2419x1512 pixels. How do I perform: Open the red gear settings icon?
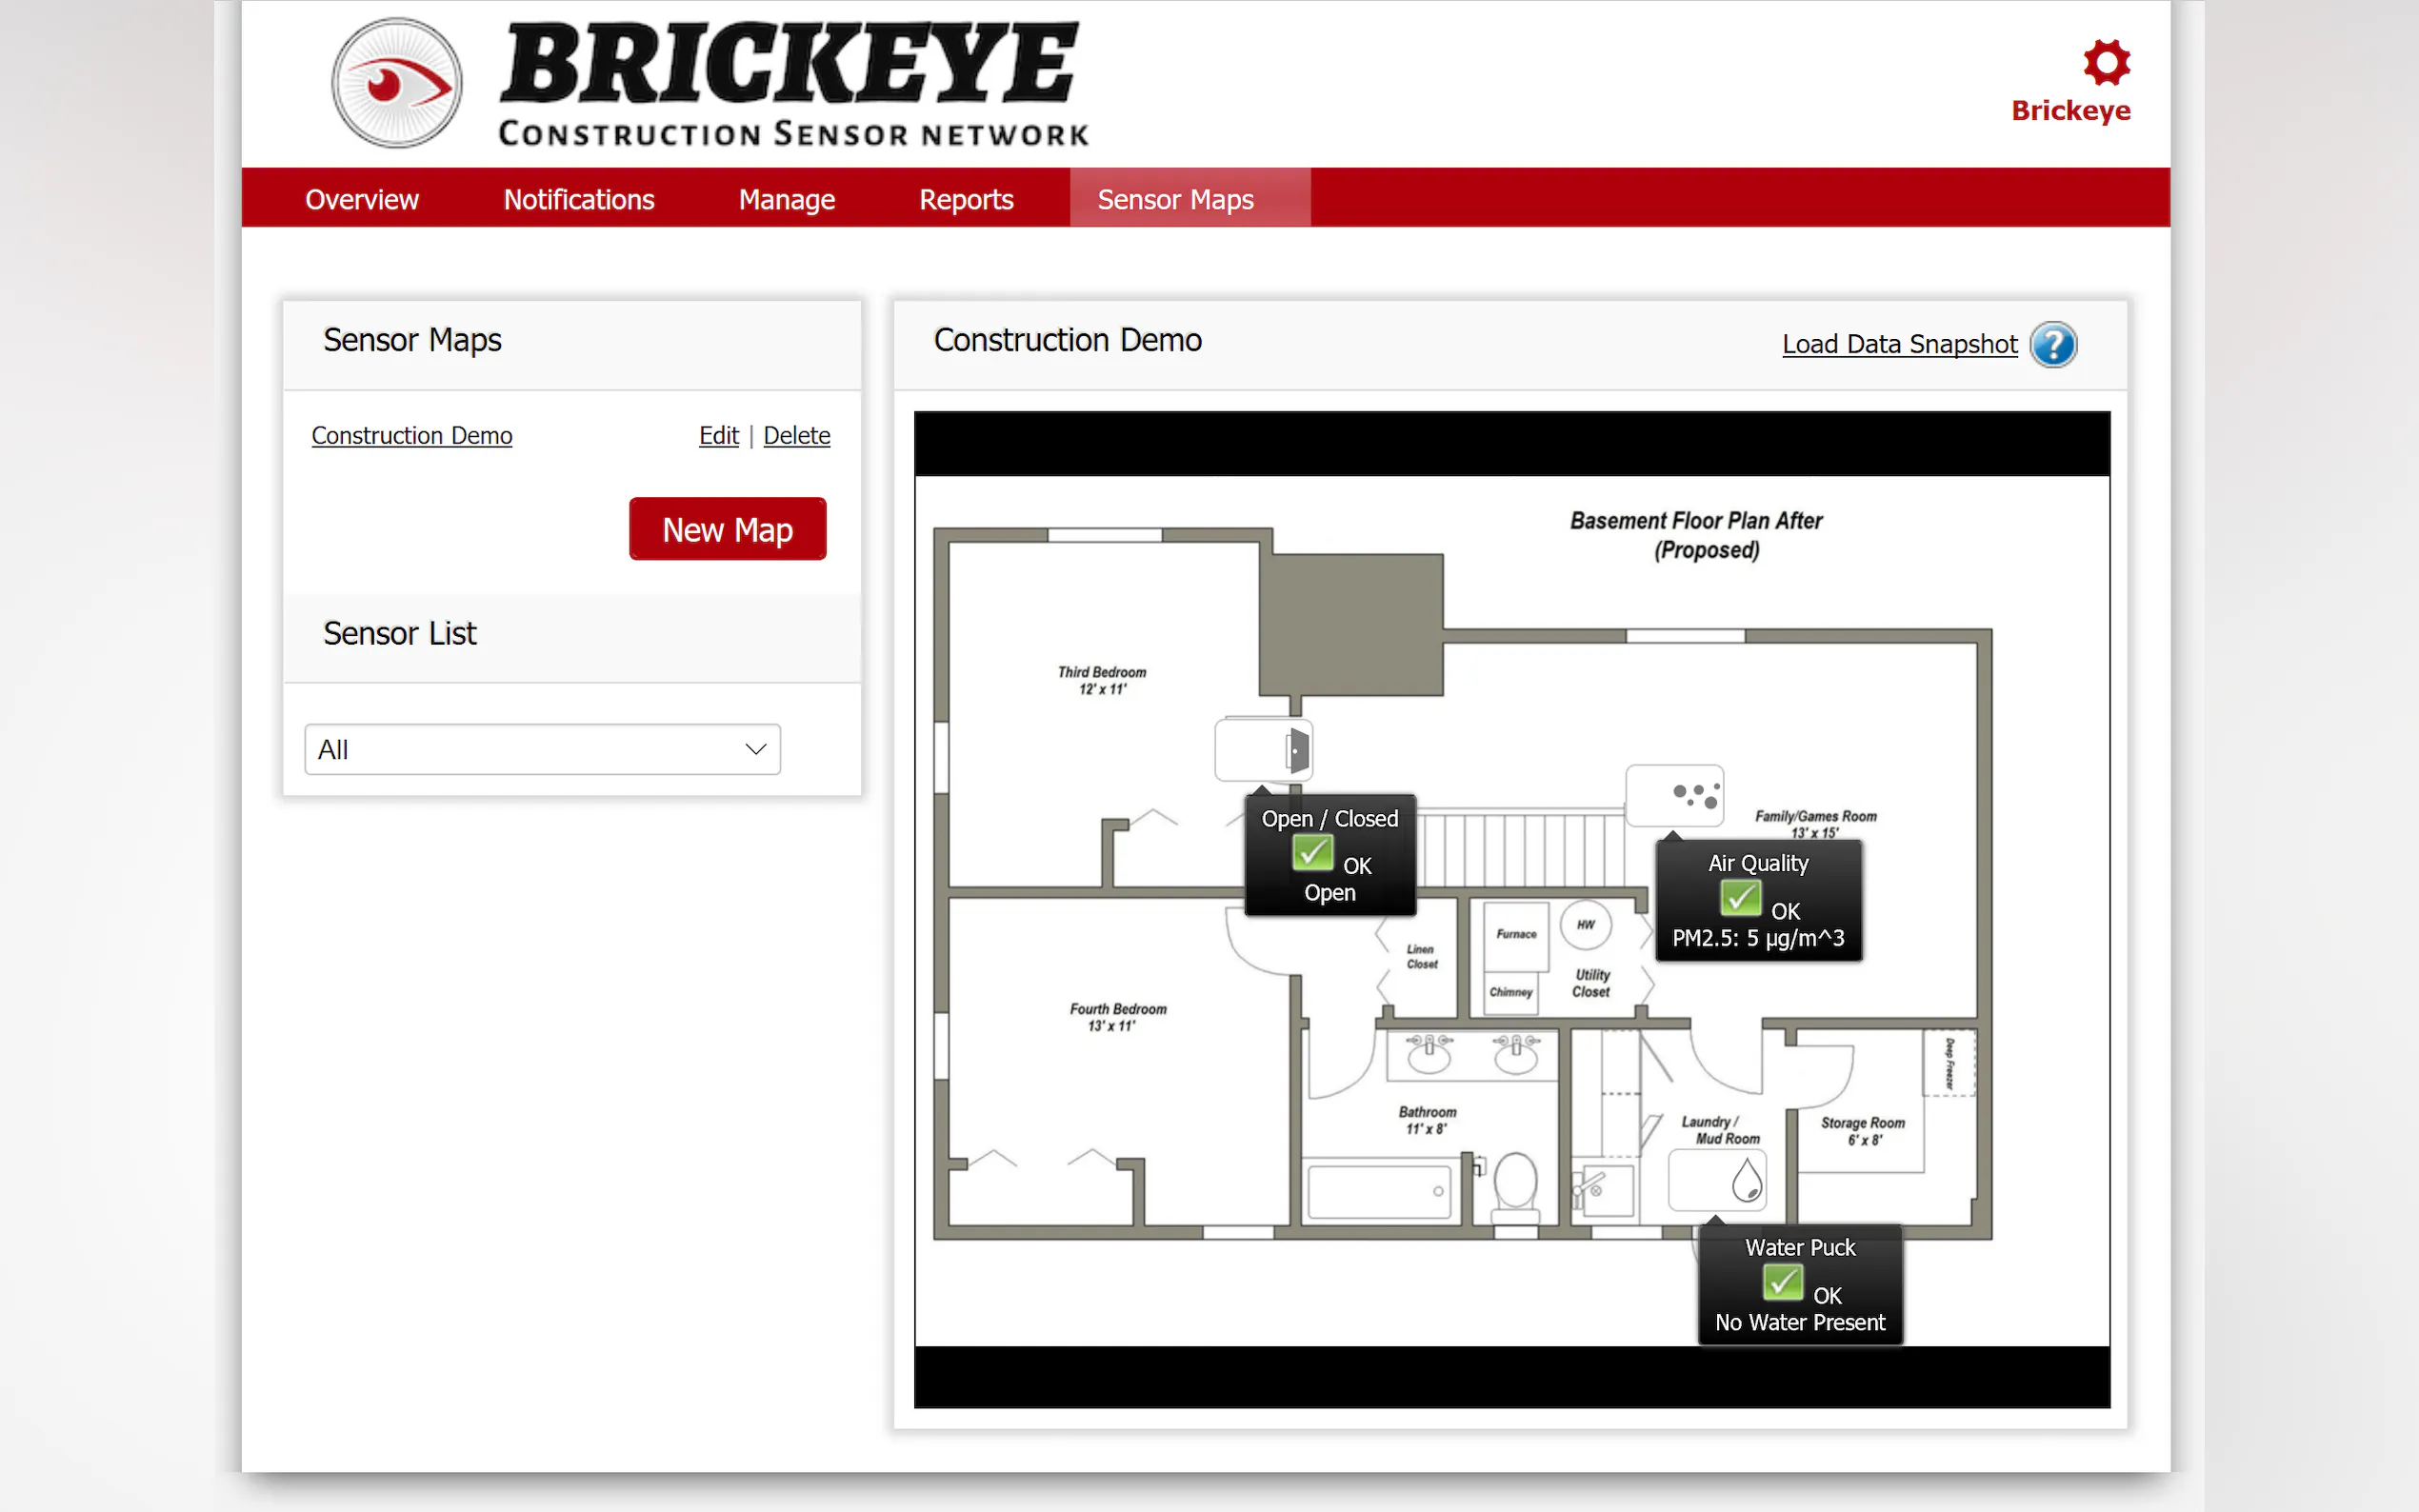pyautogui.click(x=2106, y=62)
